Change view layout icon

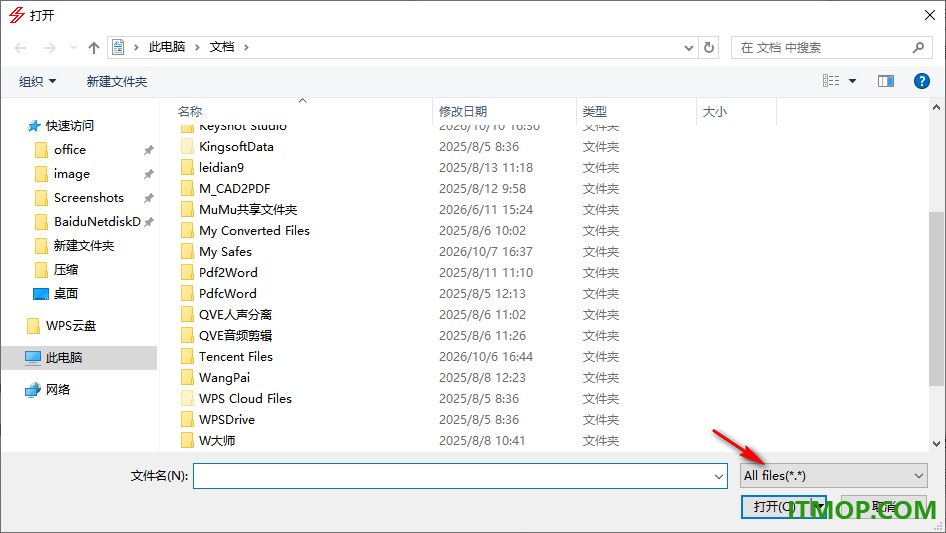click(x=831, y=81)
